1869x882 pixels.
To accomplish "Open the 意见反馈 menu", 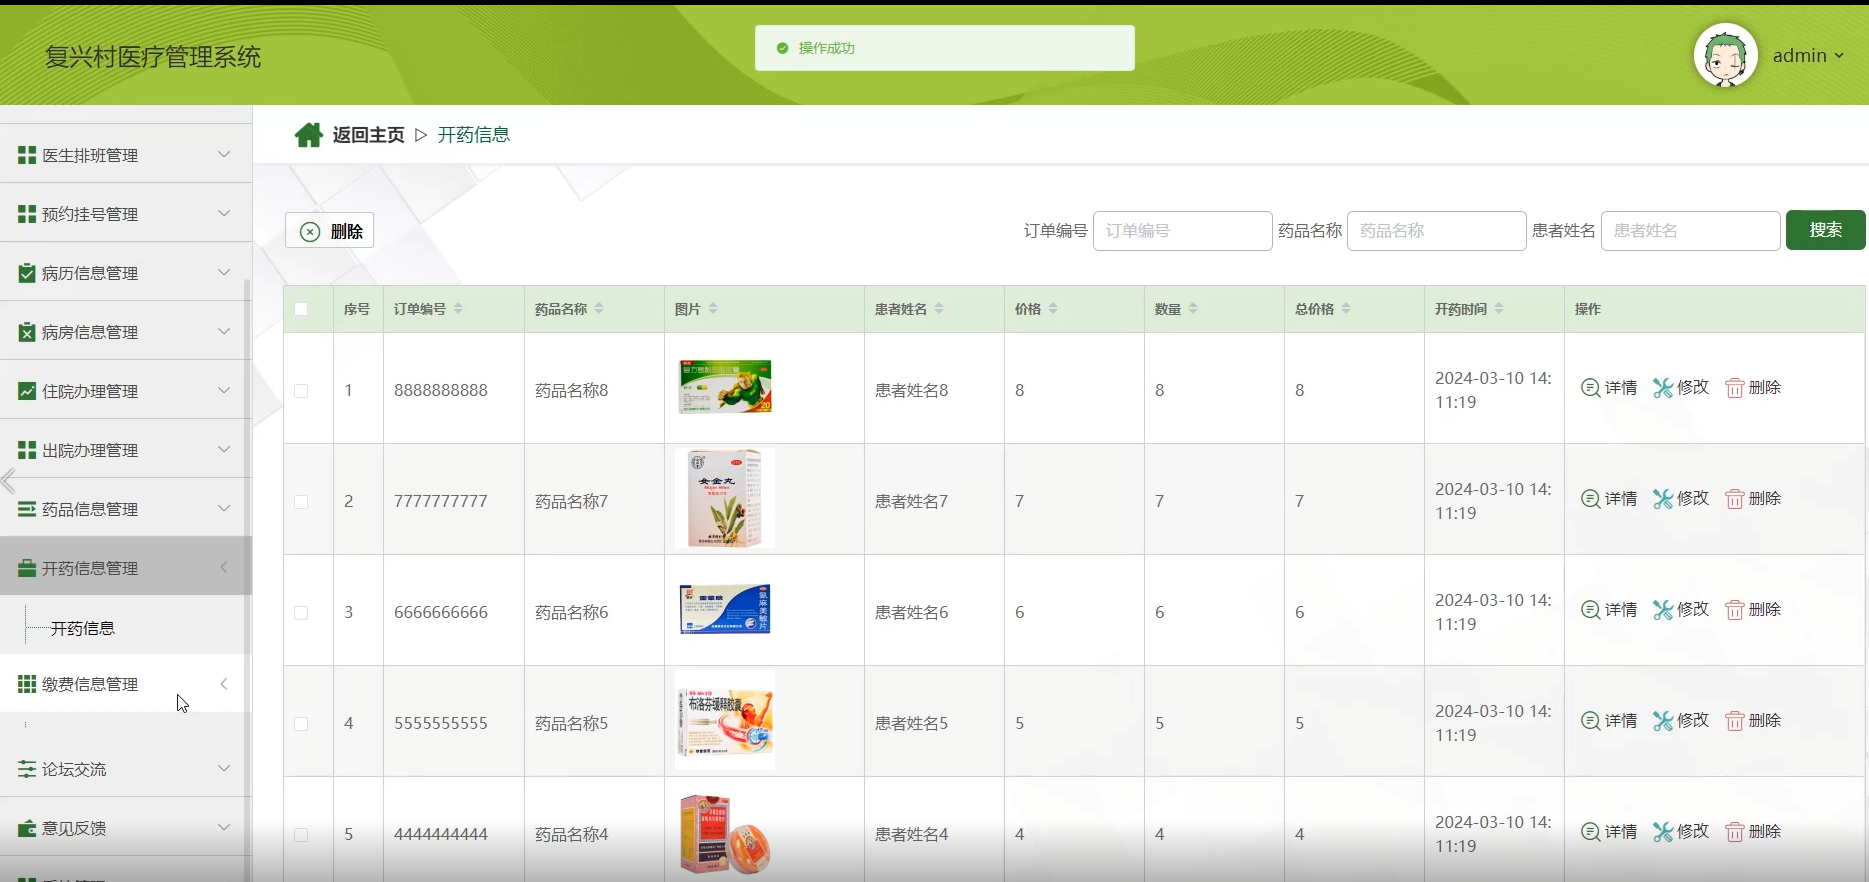I will click(125, 828).
